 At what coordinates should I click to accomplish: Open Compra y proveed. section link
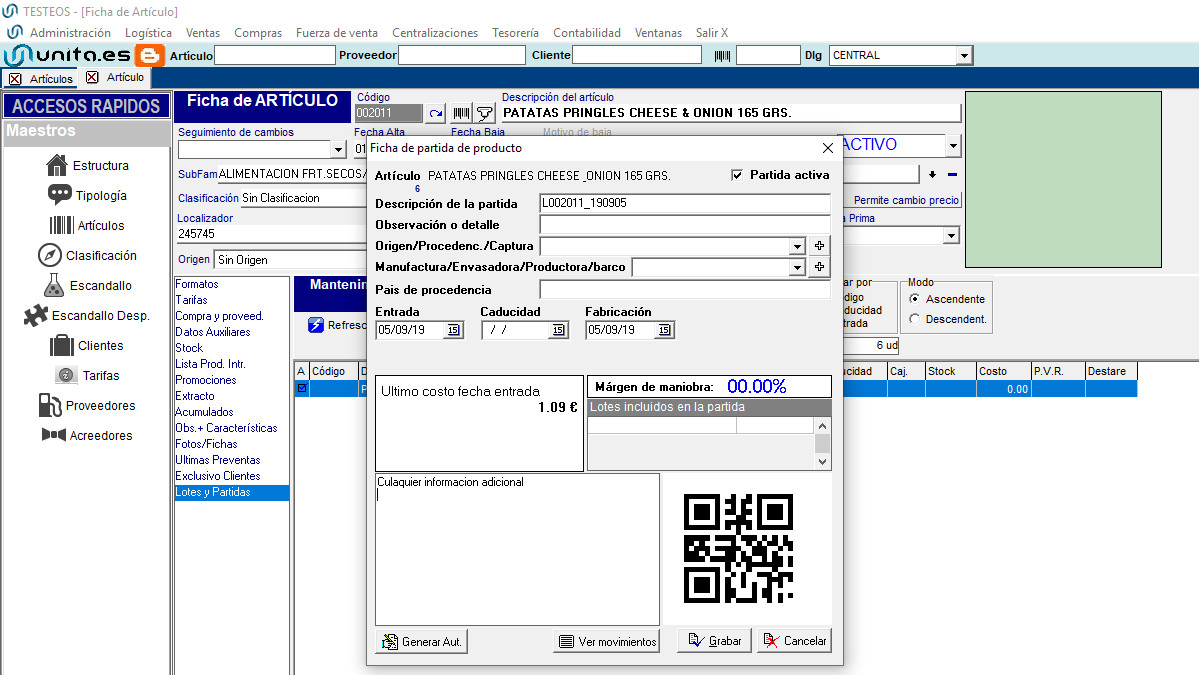point(219,316)
